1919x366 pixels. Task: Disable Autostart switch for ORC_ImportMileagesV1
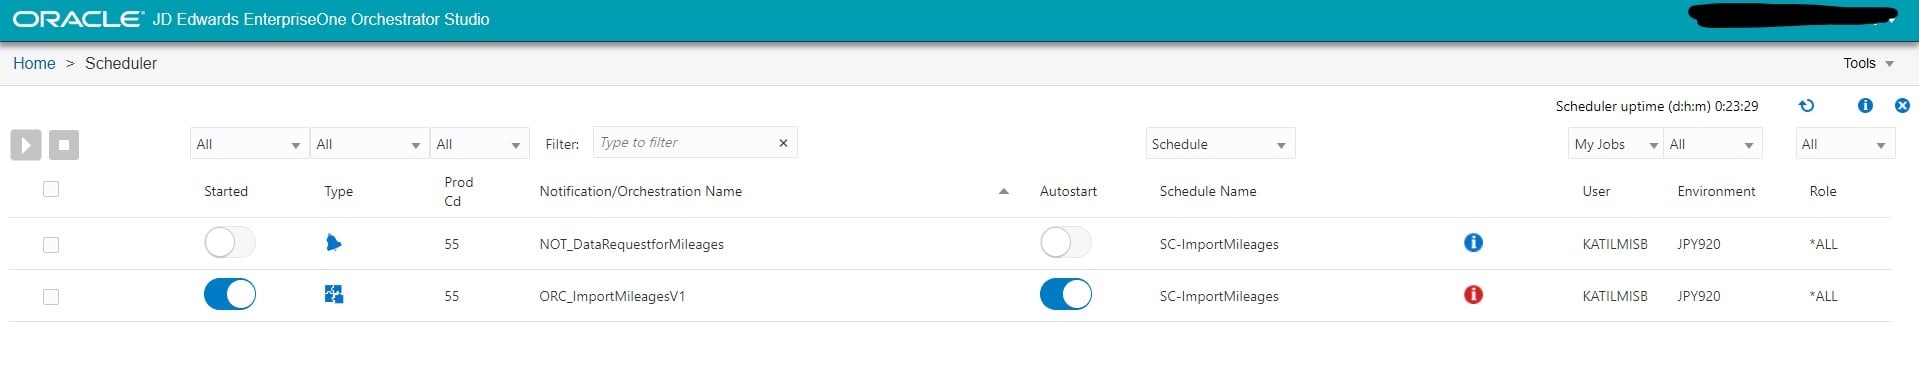click(1066, 294)
